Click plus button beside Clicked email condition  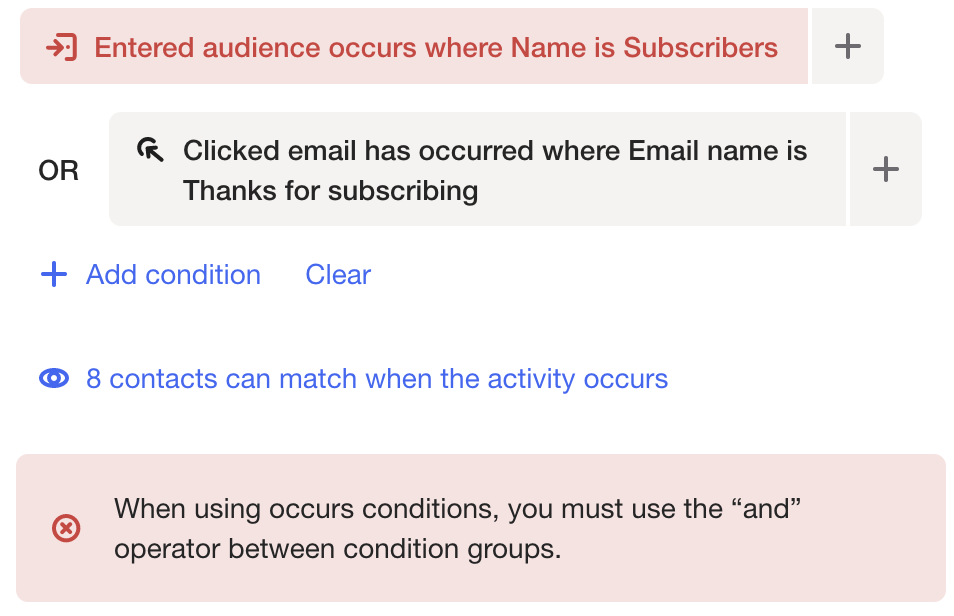(885, 170)
